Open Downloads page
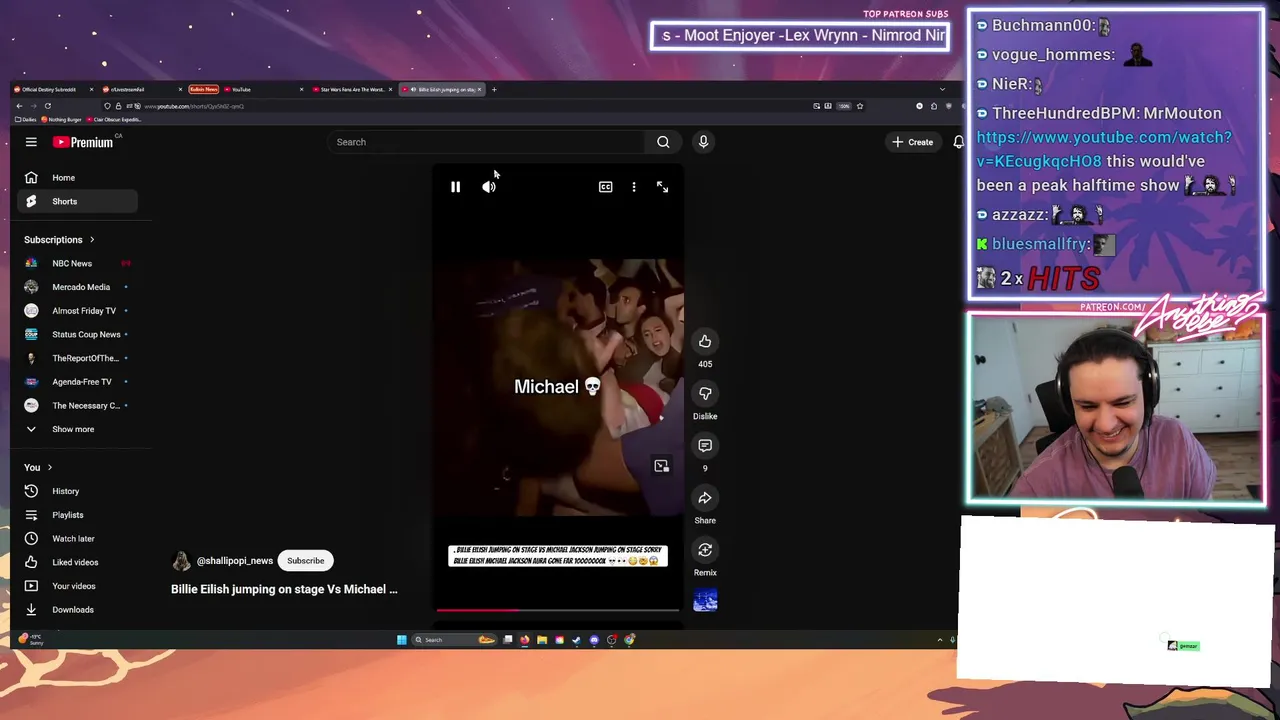 [76, 610]
